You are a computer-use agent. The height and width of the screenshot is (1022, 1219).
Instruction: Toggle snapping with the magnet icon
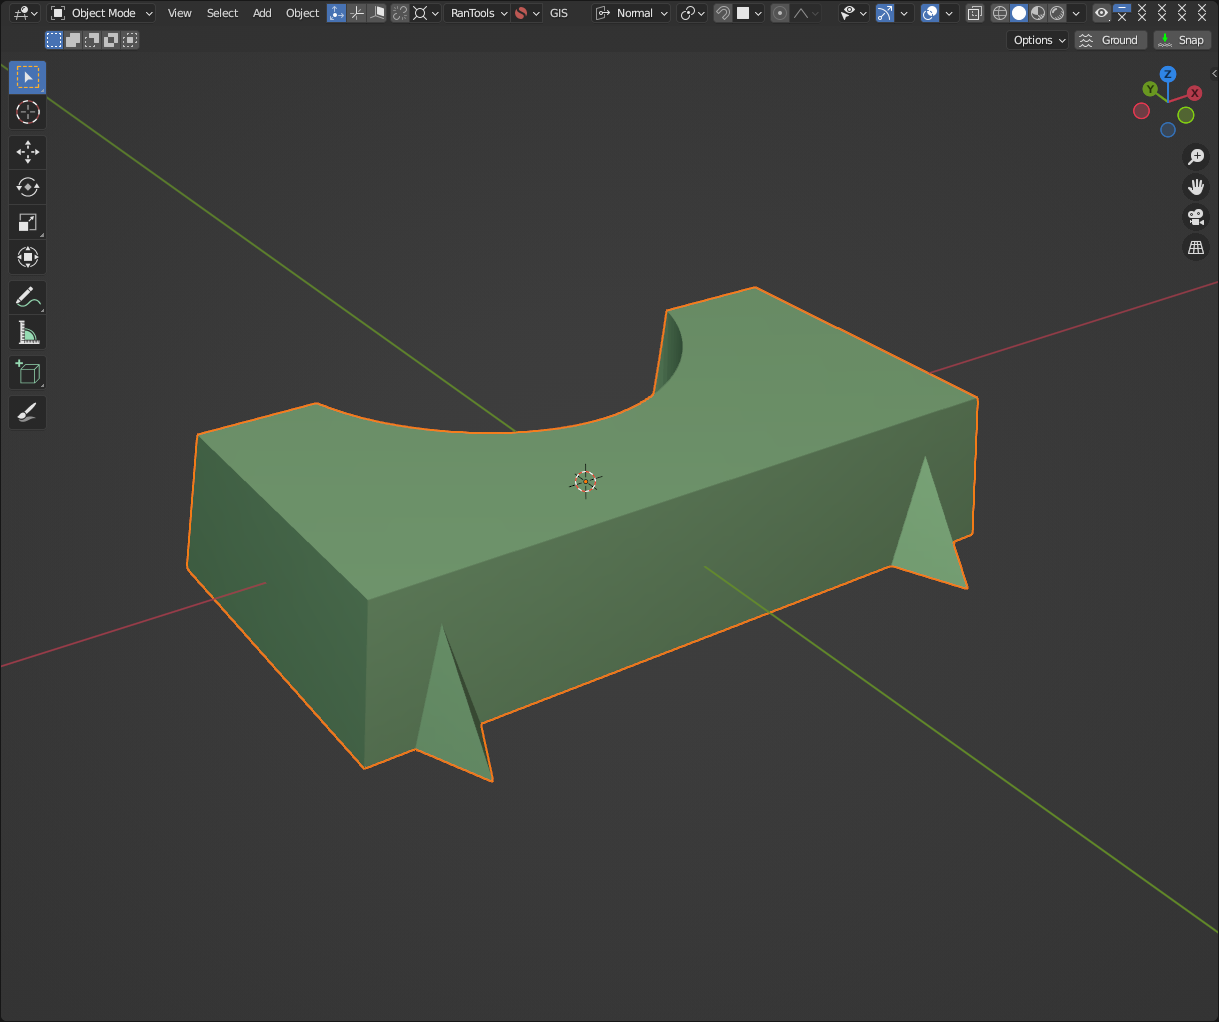(x=722, y=13)
